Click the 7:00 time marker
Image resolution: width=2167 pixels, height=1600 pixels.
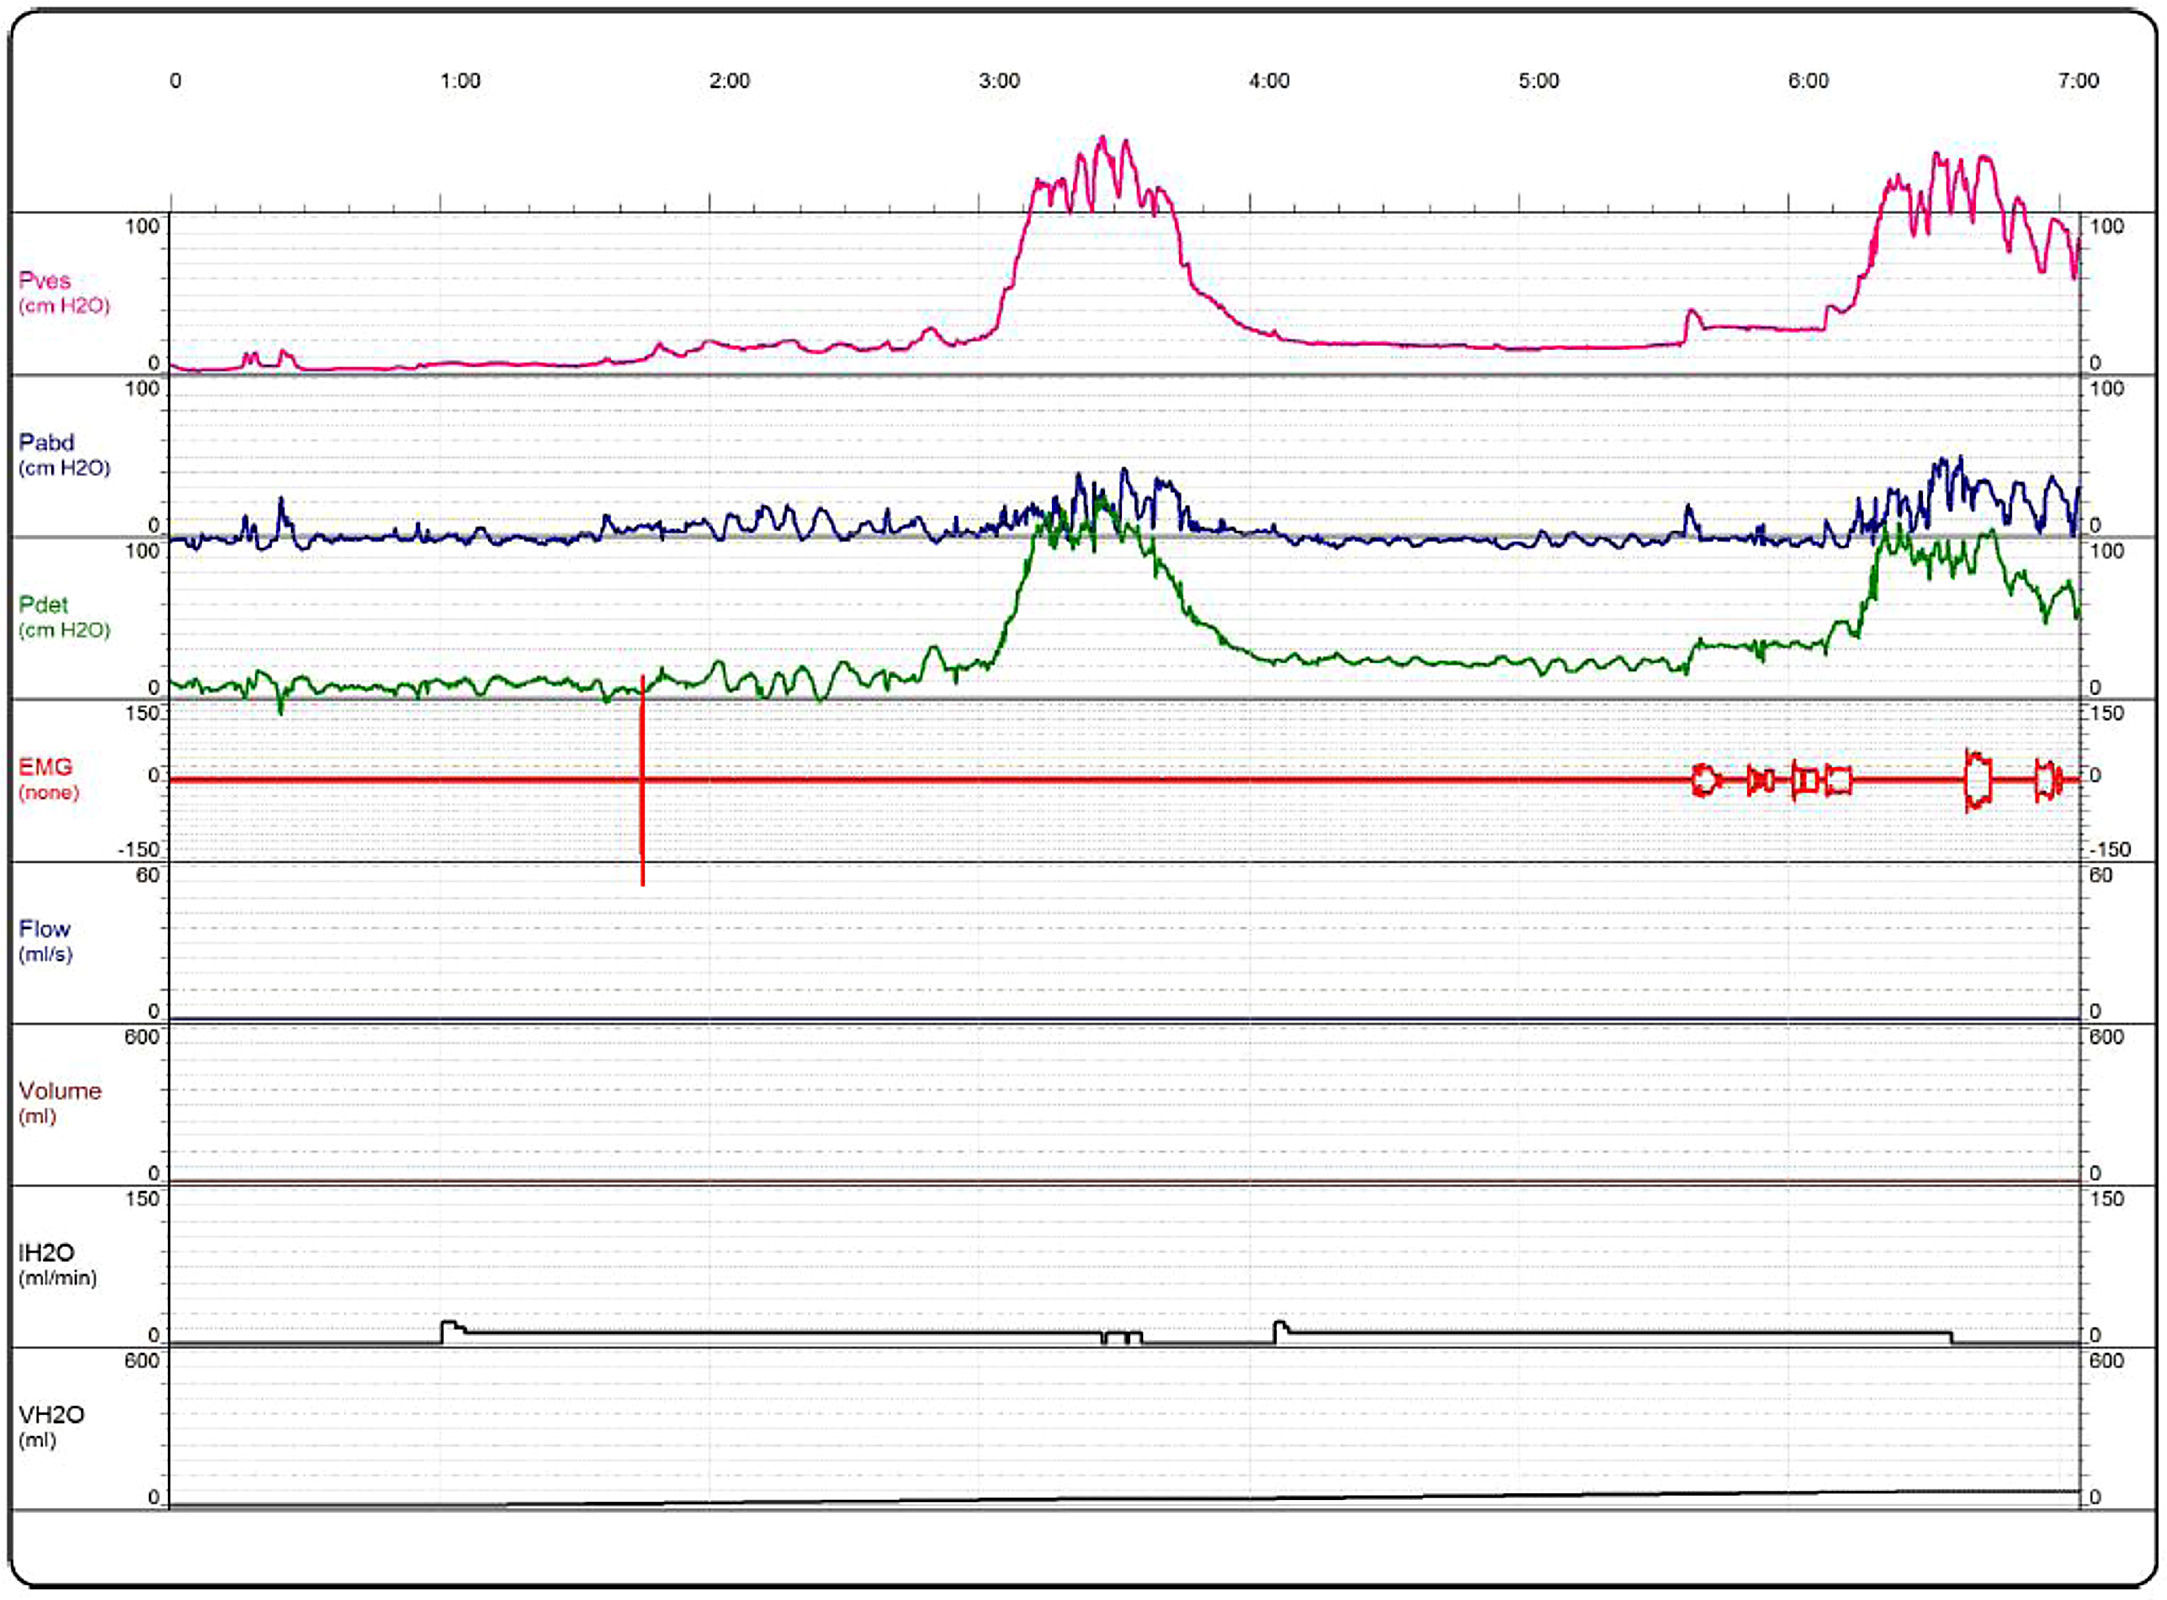coord(2078,81)
